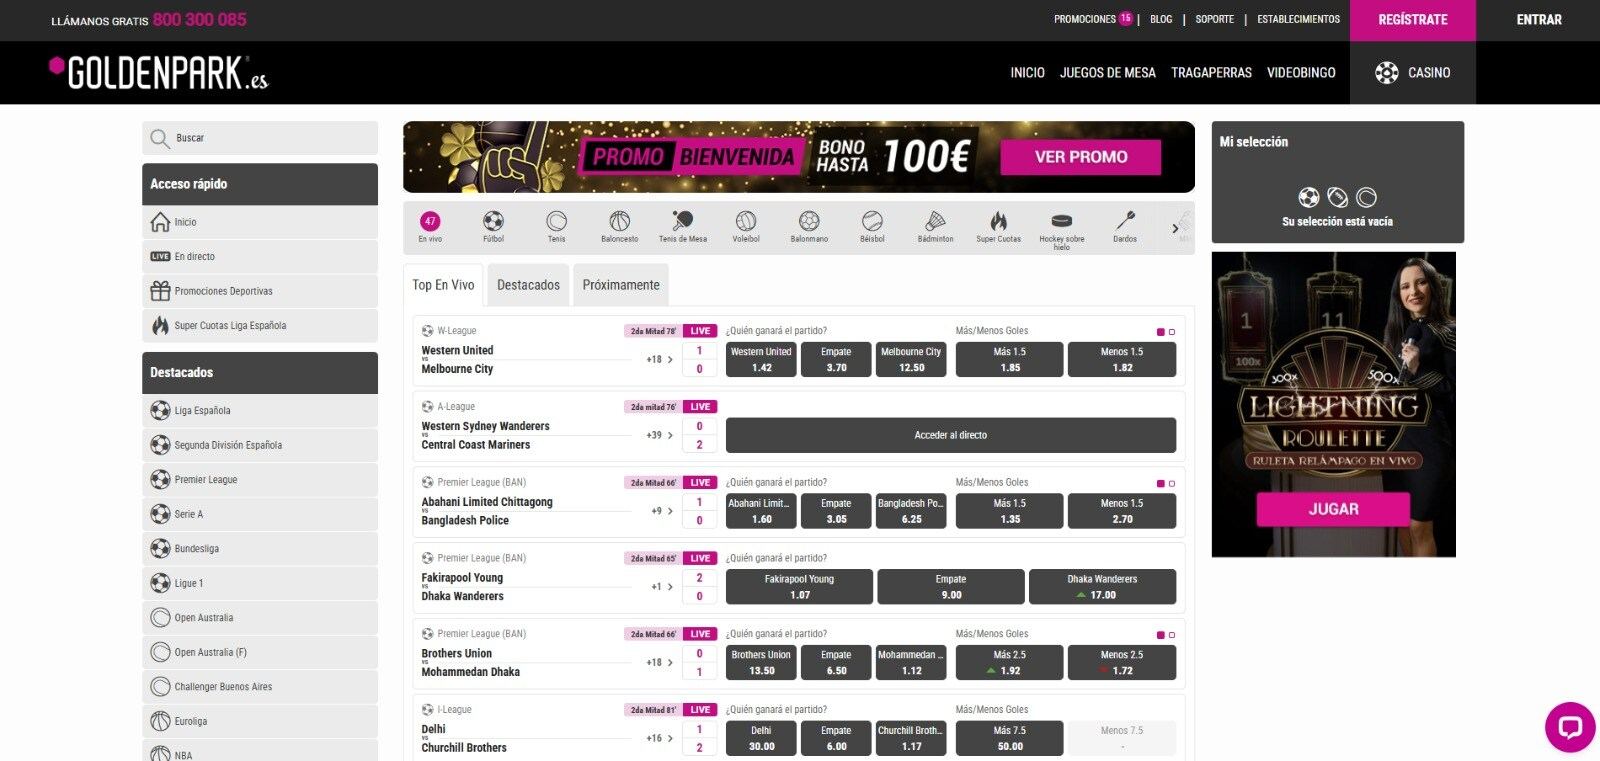Select the Baloncesto sport icon
Viewport: 1600px width, 761px height.
(619, 226)
